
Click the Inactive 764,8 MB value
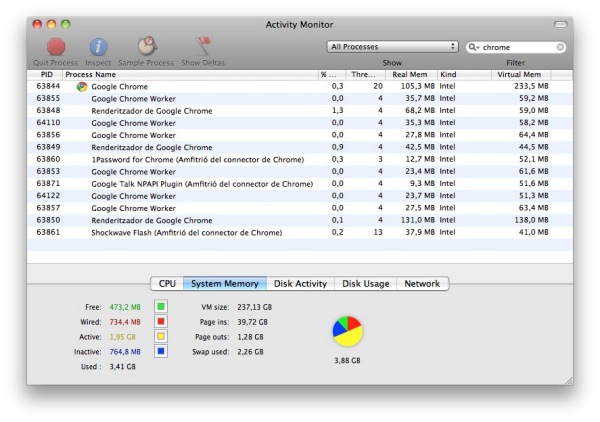click(x=125, y=352)
